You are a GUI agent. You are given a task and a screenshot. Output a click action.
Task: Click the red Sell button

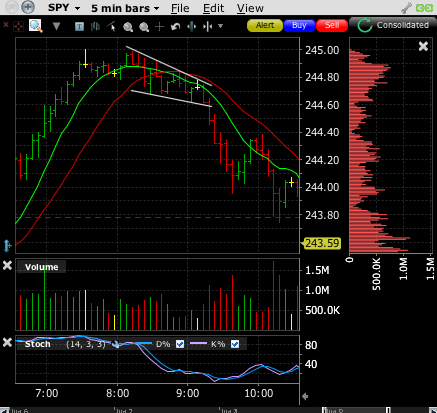[x=332, y=25]
